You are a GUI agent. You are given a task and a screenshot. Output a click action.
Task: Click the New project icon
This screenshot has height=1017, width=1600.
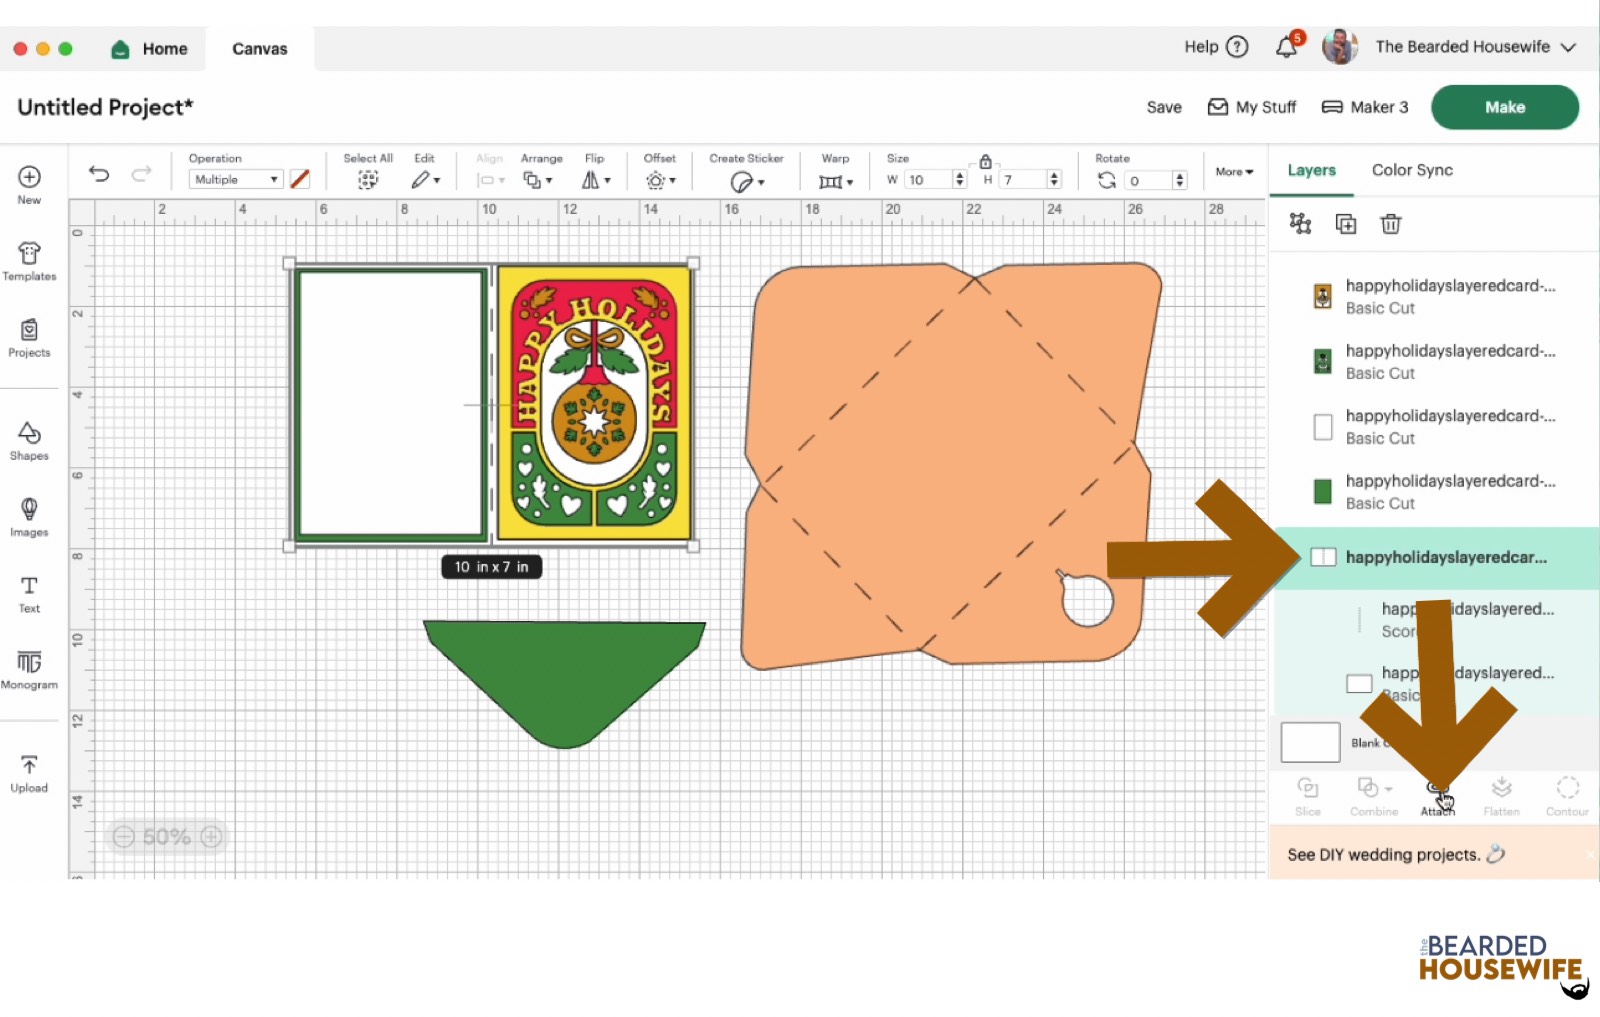pos(29,177)
